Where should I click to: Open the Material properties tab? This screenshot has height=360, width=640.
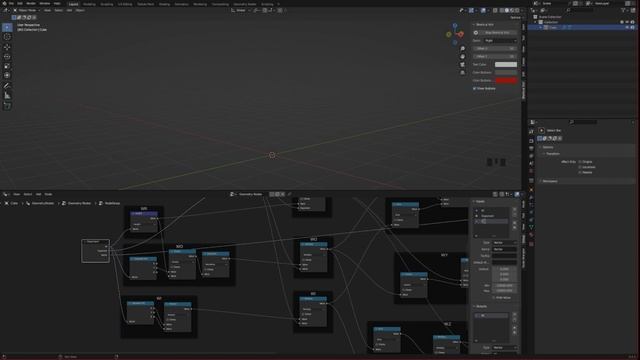coord(531,235)
